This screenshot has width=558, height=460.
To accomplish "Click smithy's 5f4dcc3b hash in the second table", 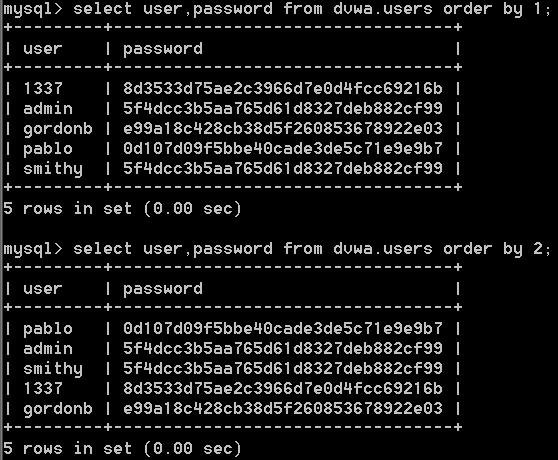I will click(x=283, y=368).
